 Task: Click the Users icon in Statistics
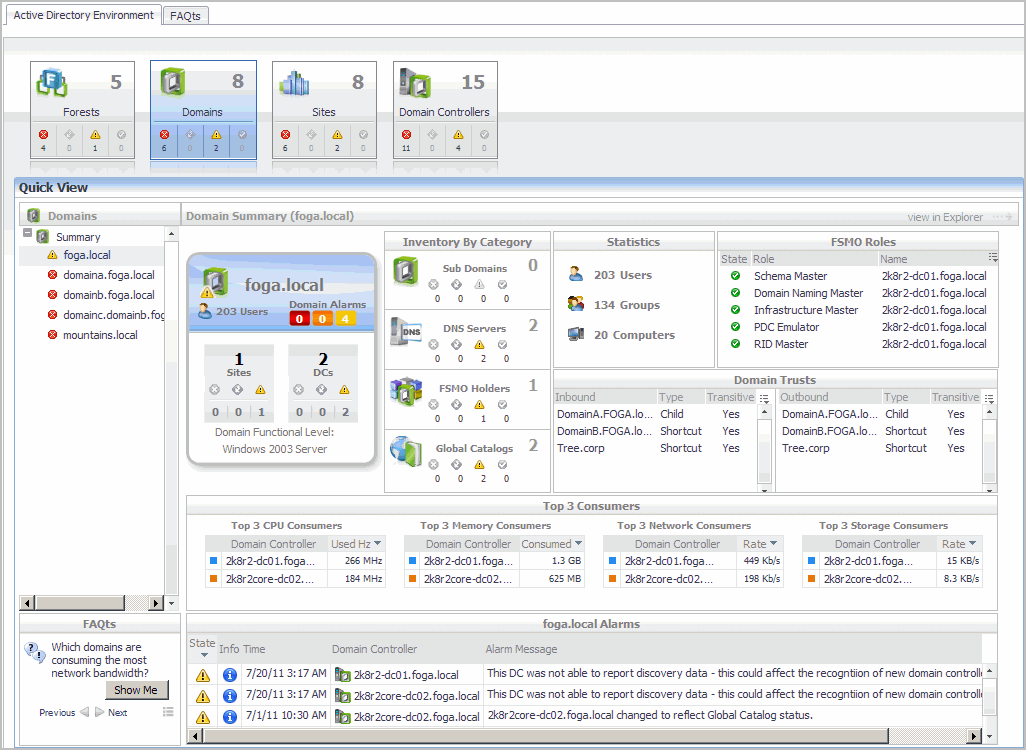(576, 274)
